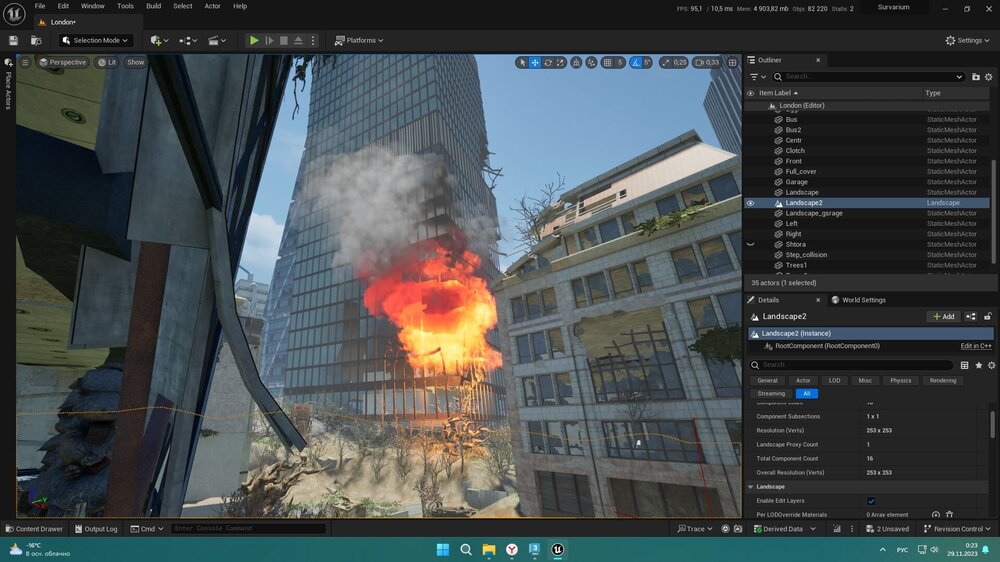The image size is (1000, 562).
Task: Favorite properties with the star icon
Action: tap(978, 365)
